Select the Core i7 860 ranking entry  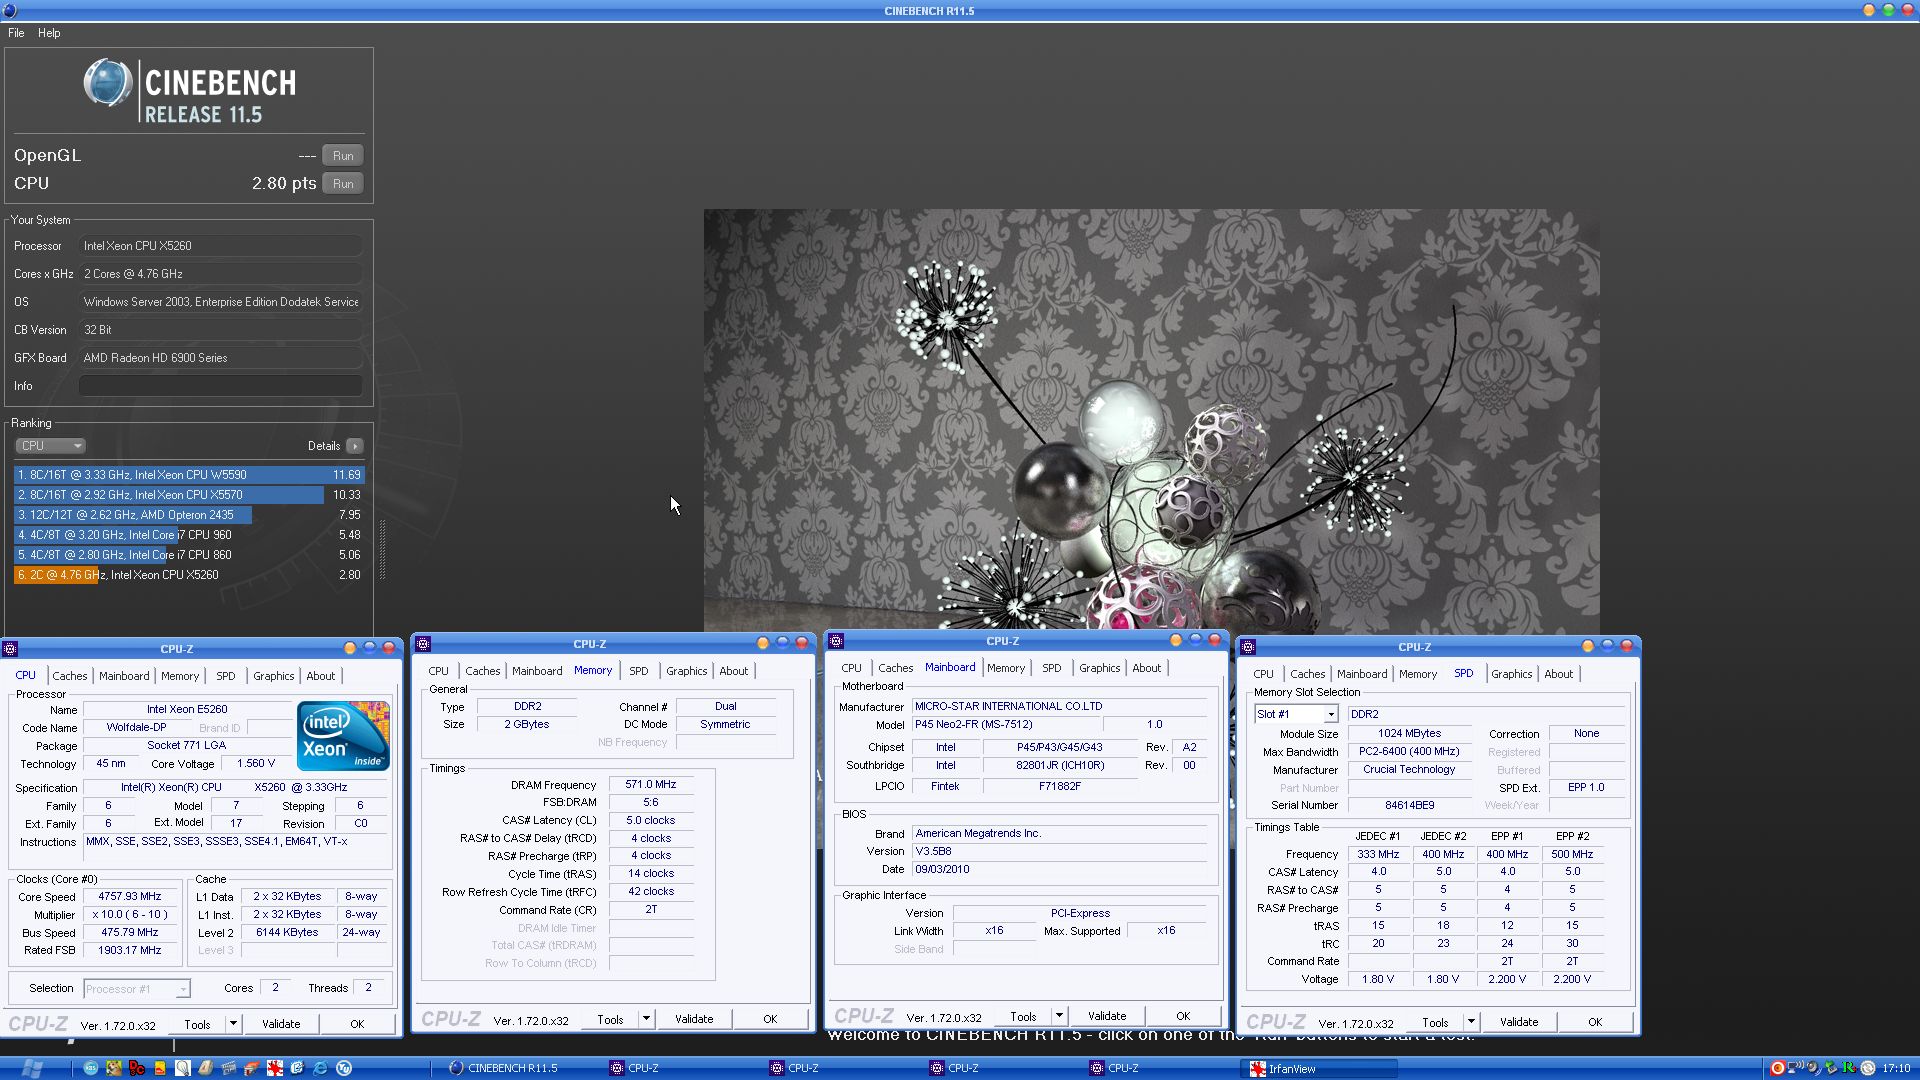[189, 555]
